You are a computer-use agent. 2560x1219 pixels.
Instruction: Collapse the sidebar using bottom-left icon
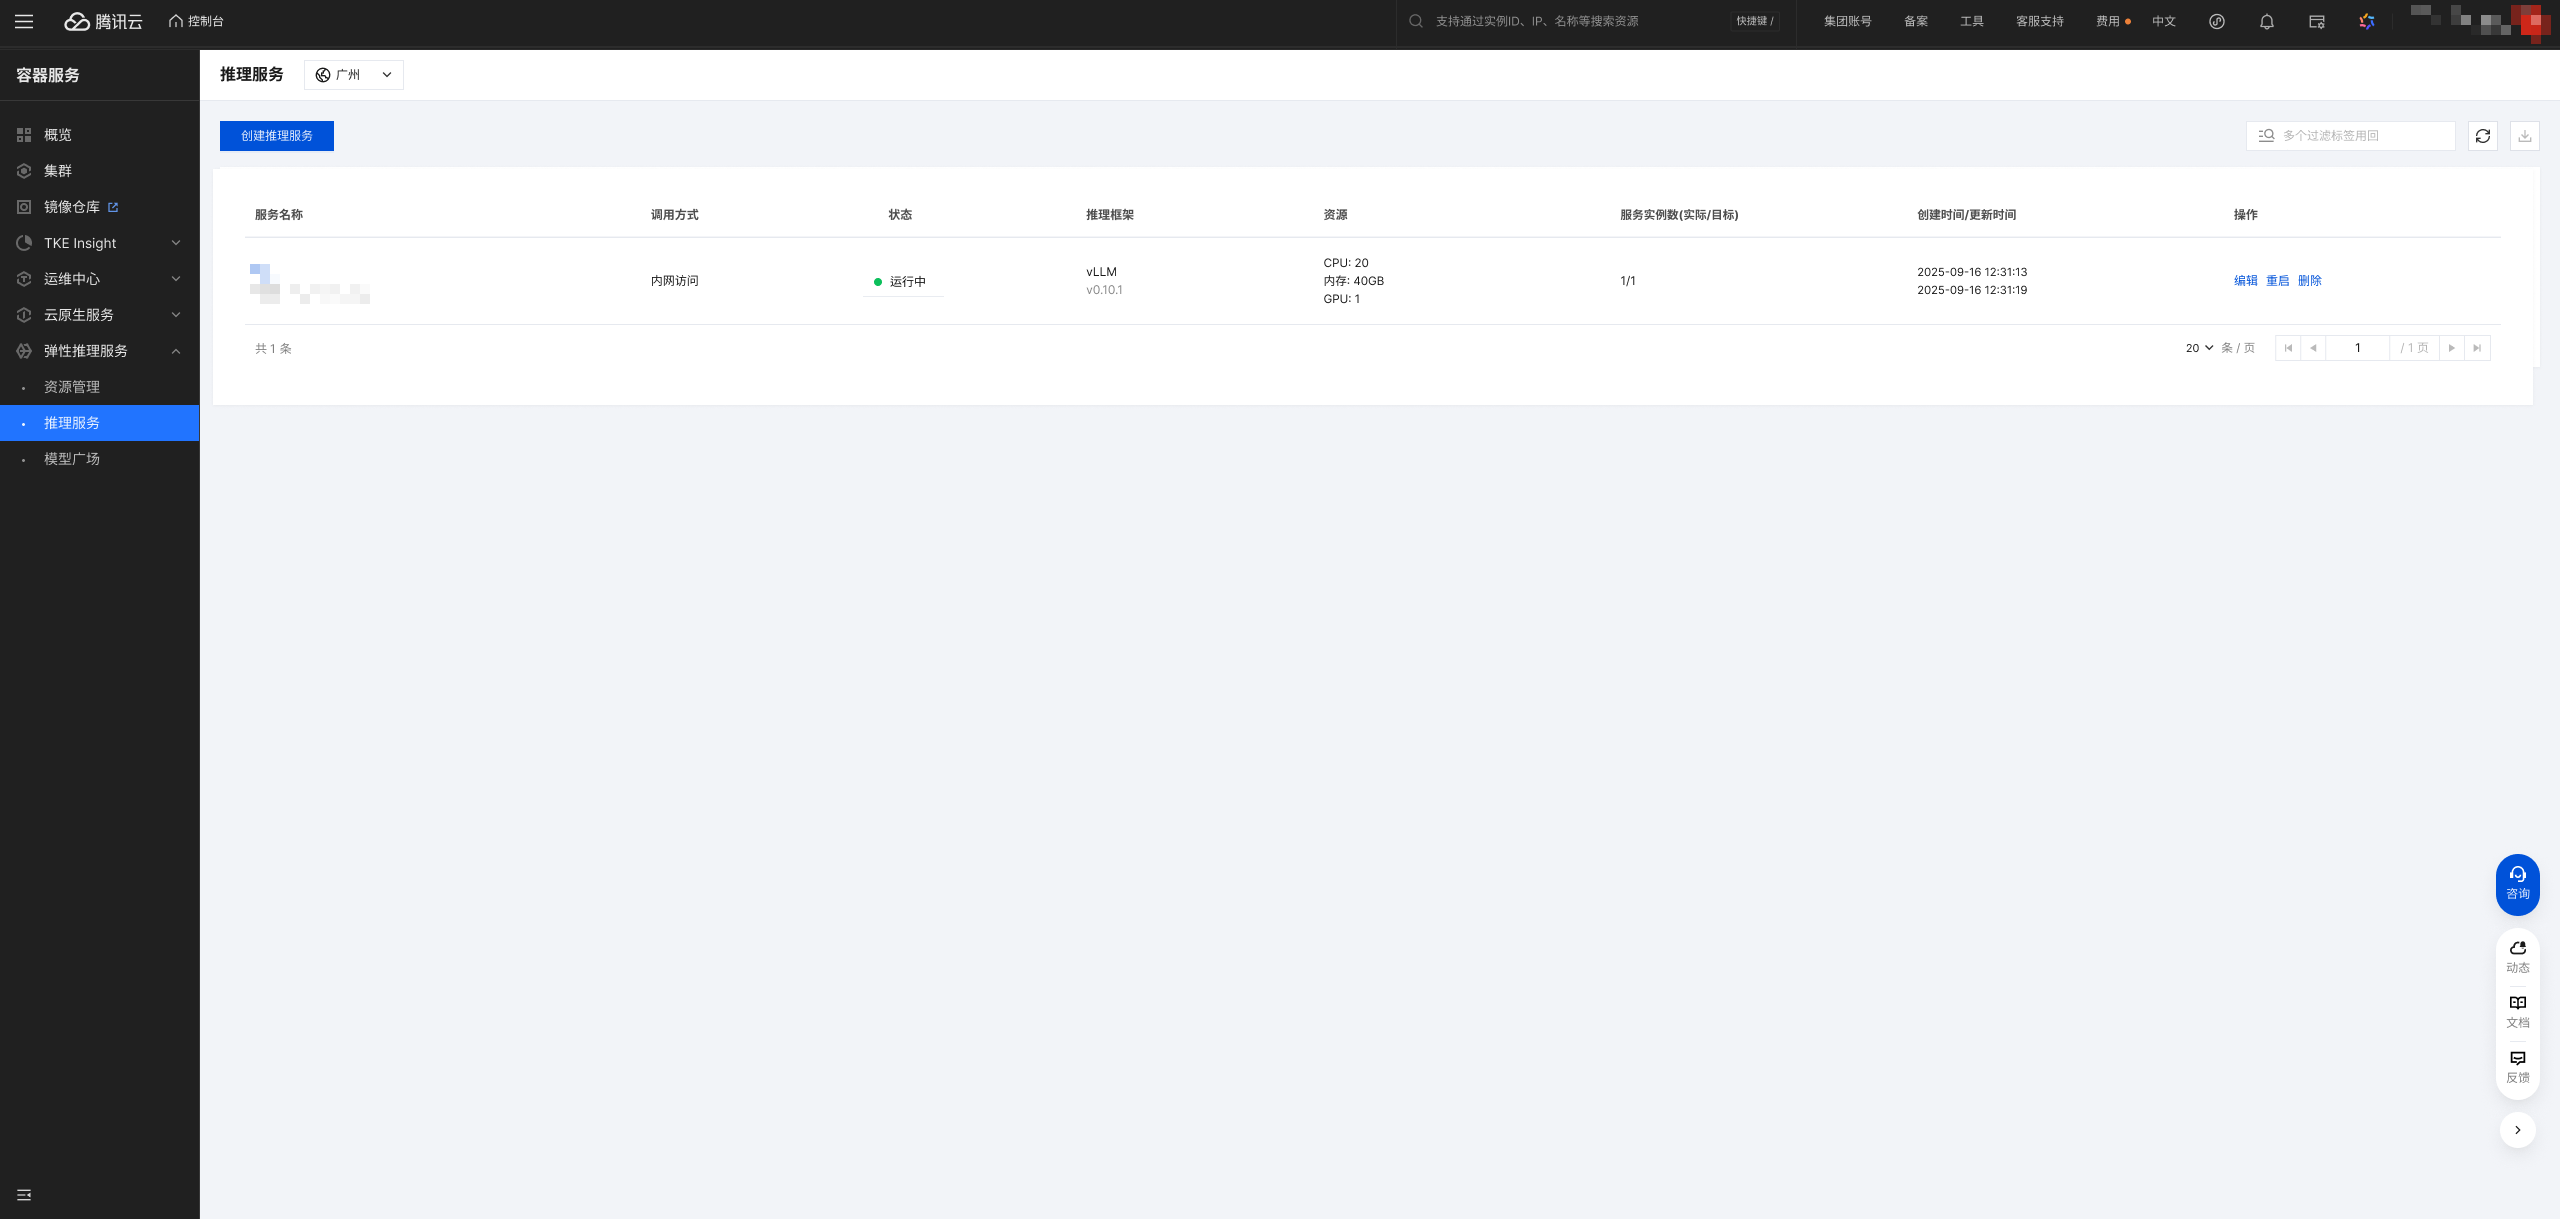click(24, 1194)
